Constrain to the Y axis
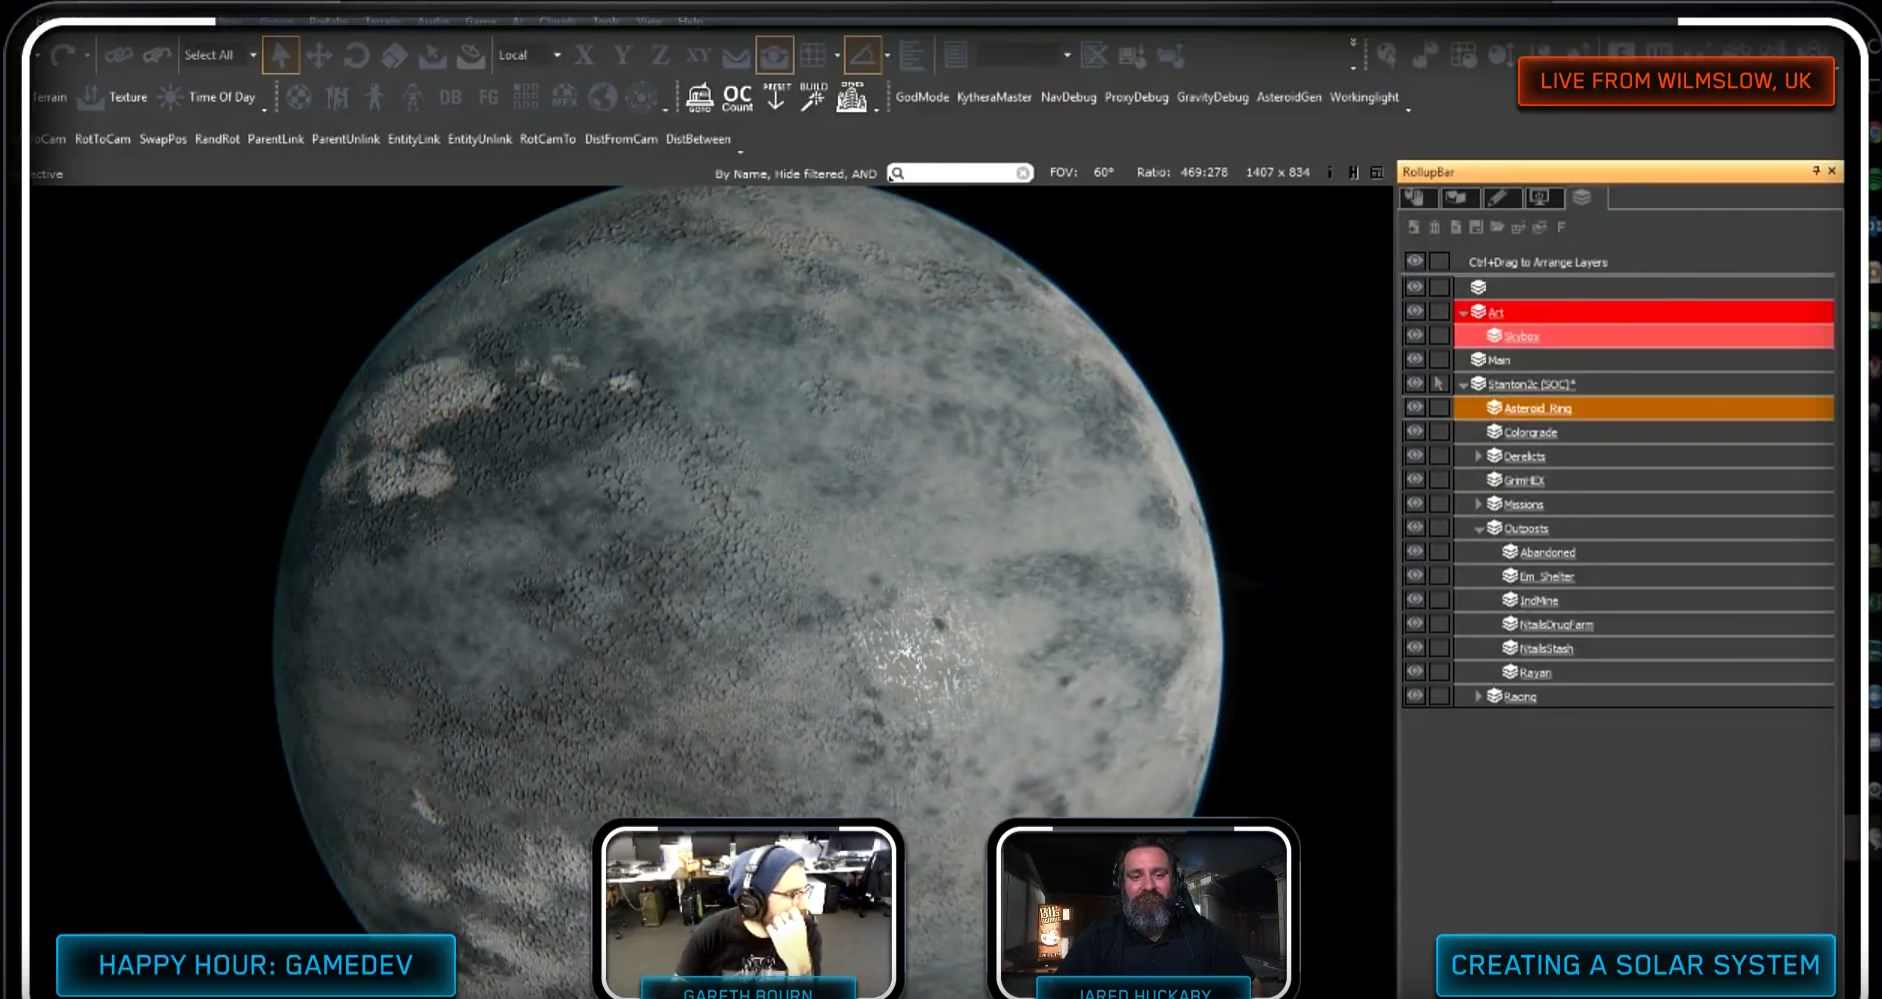Viewport: 1882px width, 999px height. [622, 55]
